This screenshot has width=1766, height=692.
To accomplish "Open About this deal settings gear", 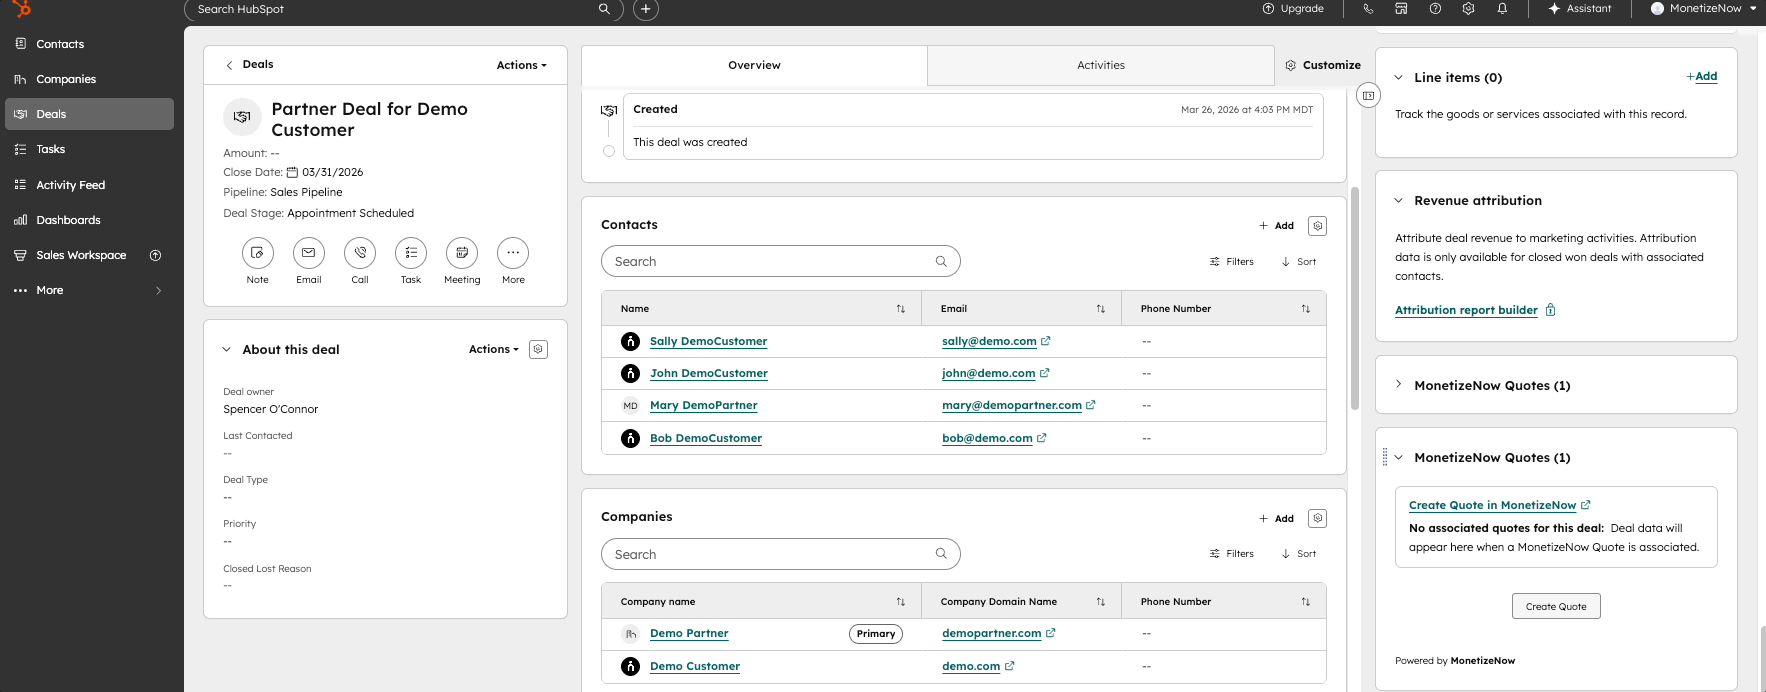I will (538, 349).
